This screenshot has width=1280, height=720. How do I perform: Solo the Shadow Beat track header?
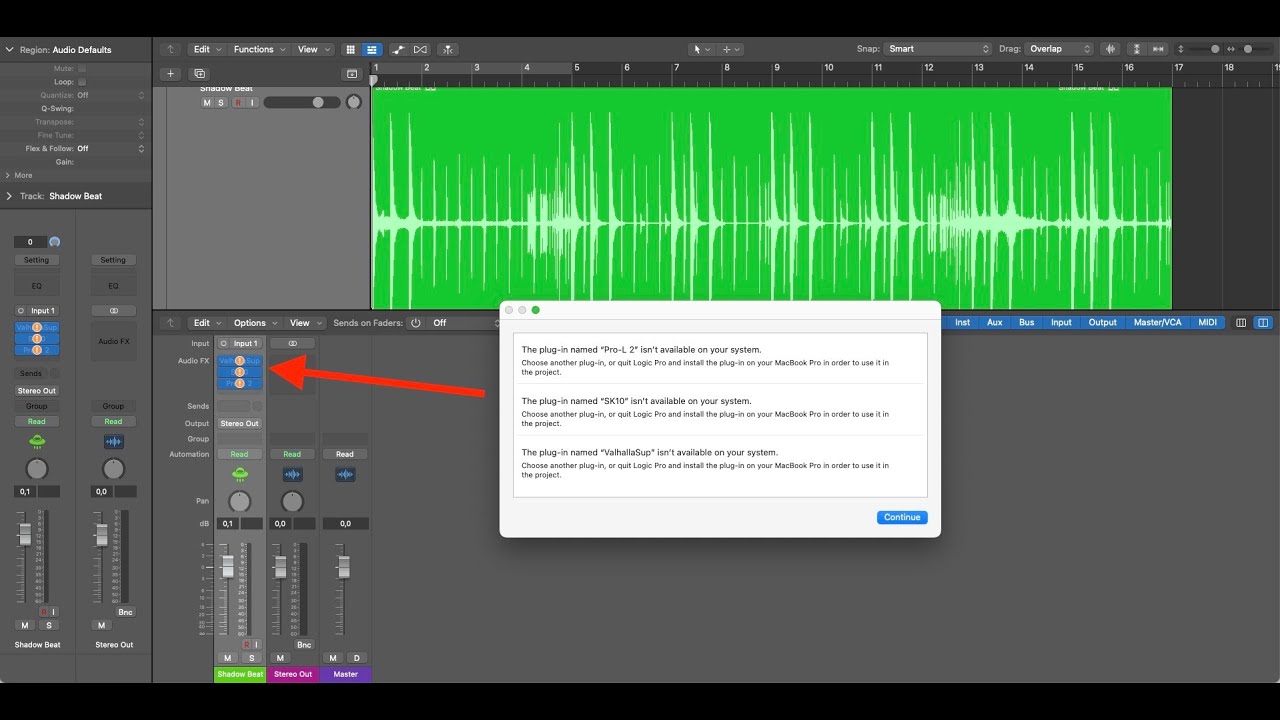pyautogui.click(x=221, y=102)
